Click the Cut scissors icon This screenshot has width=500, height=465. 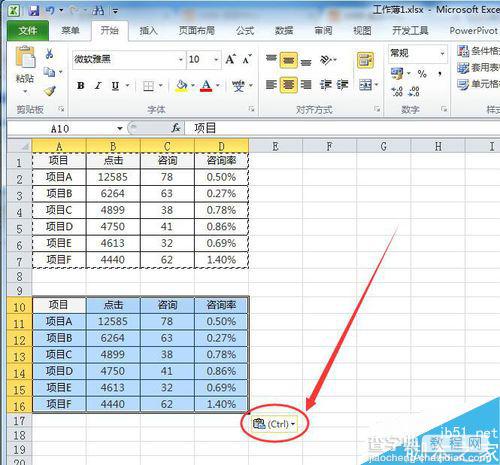[x=49, y=53]
